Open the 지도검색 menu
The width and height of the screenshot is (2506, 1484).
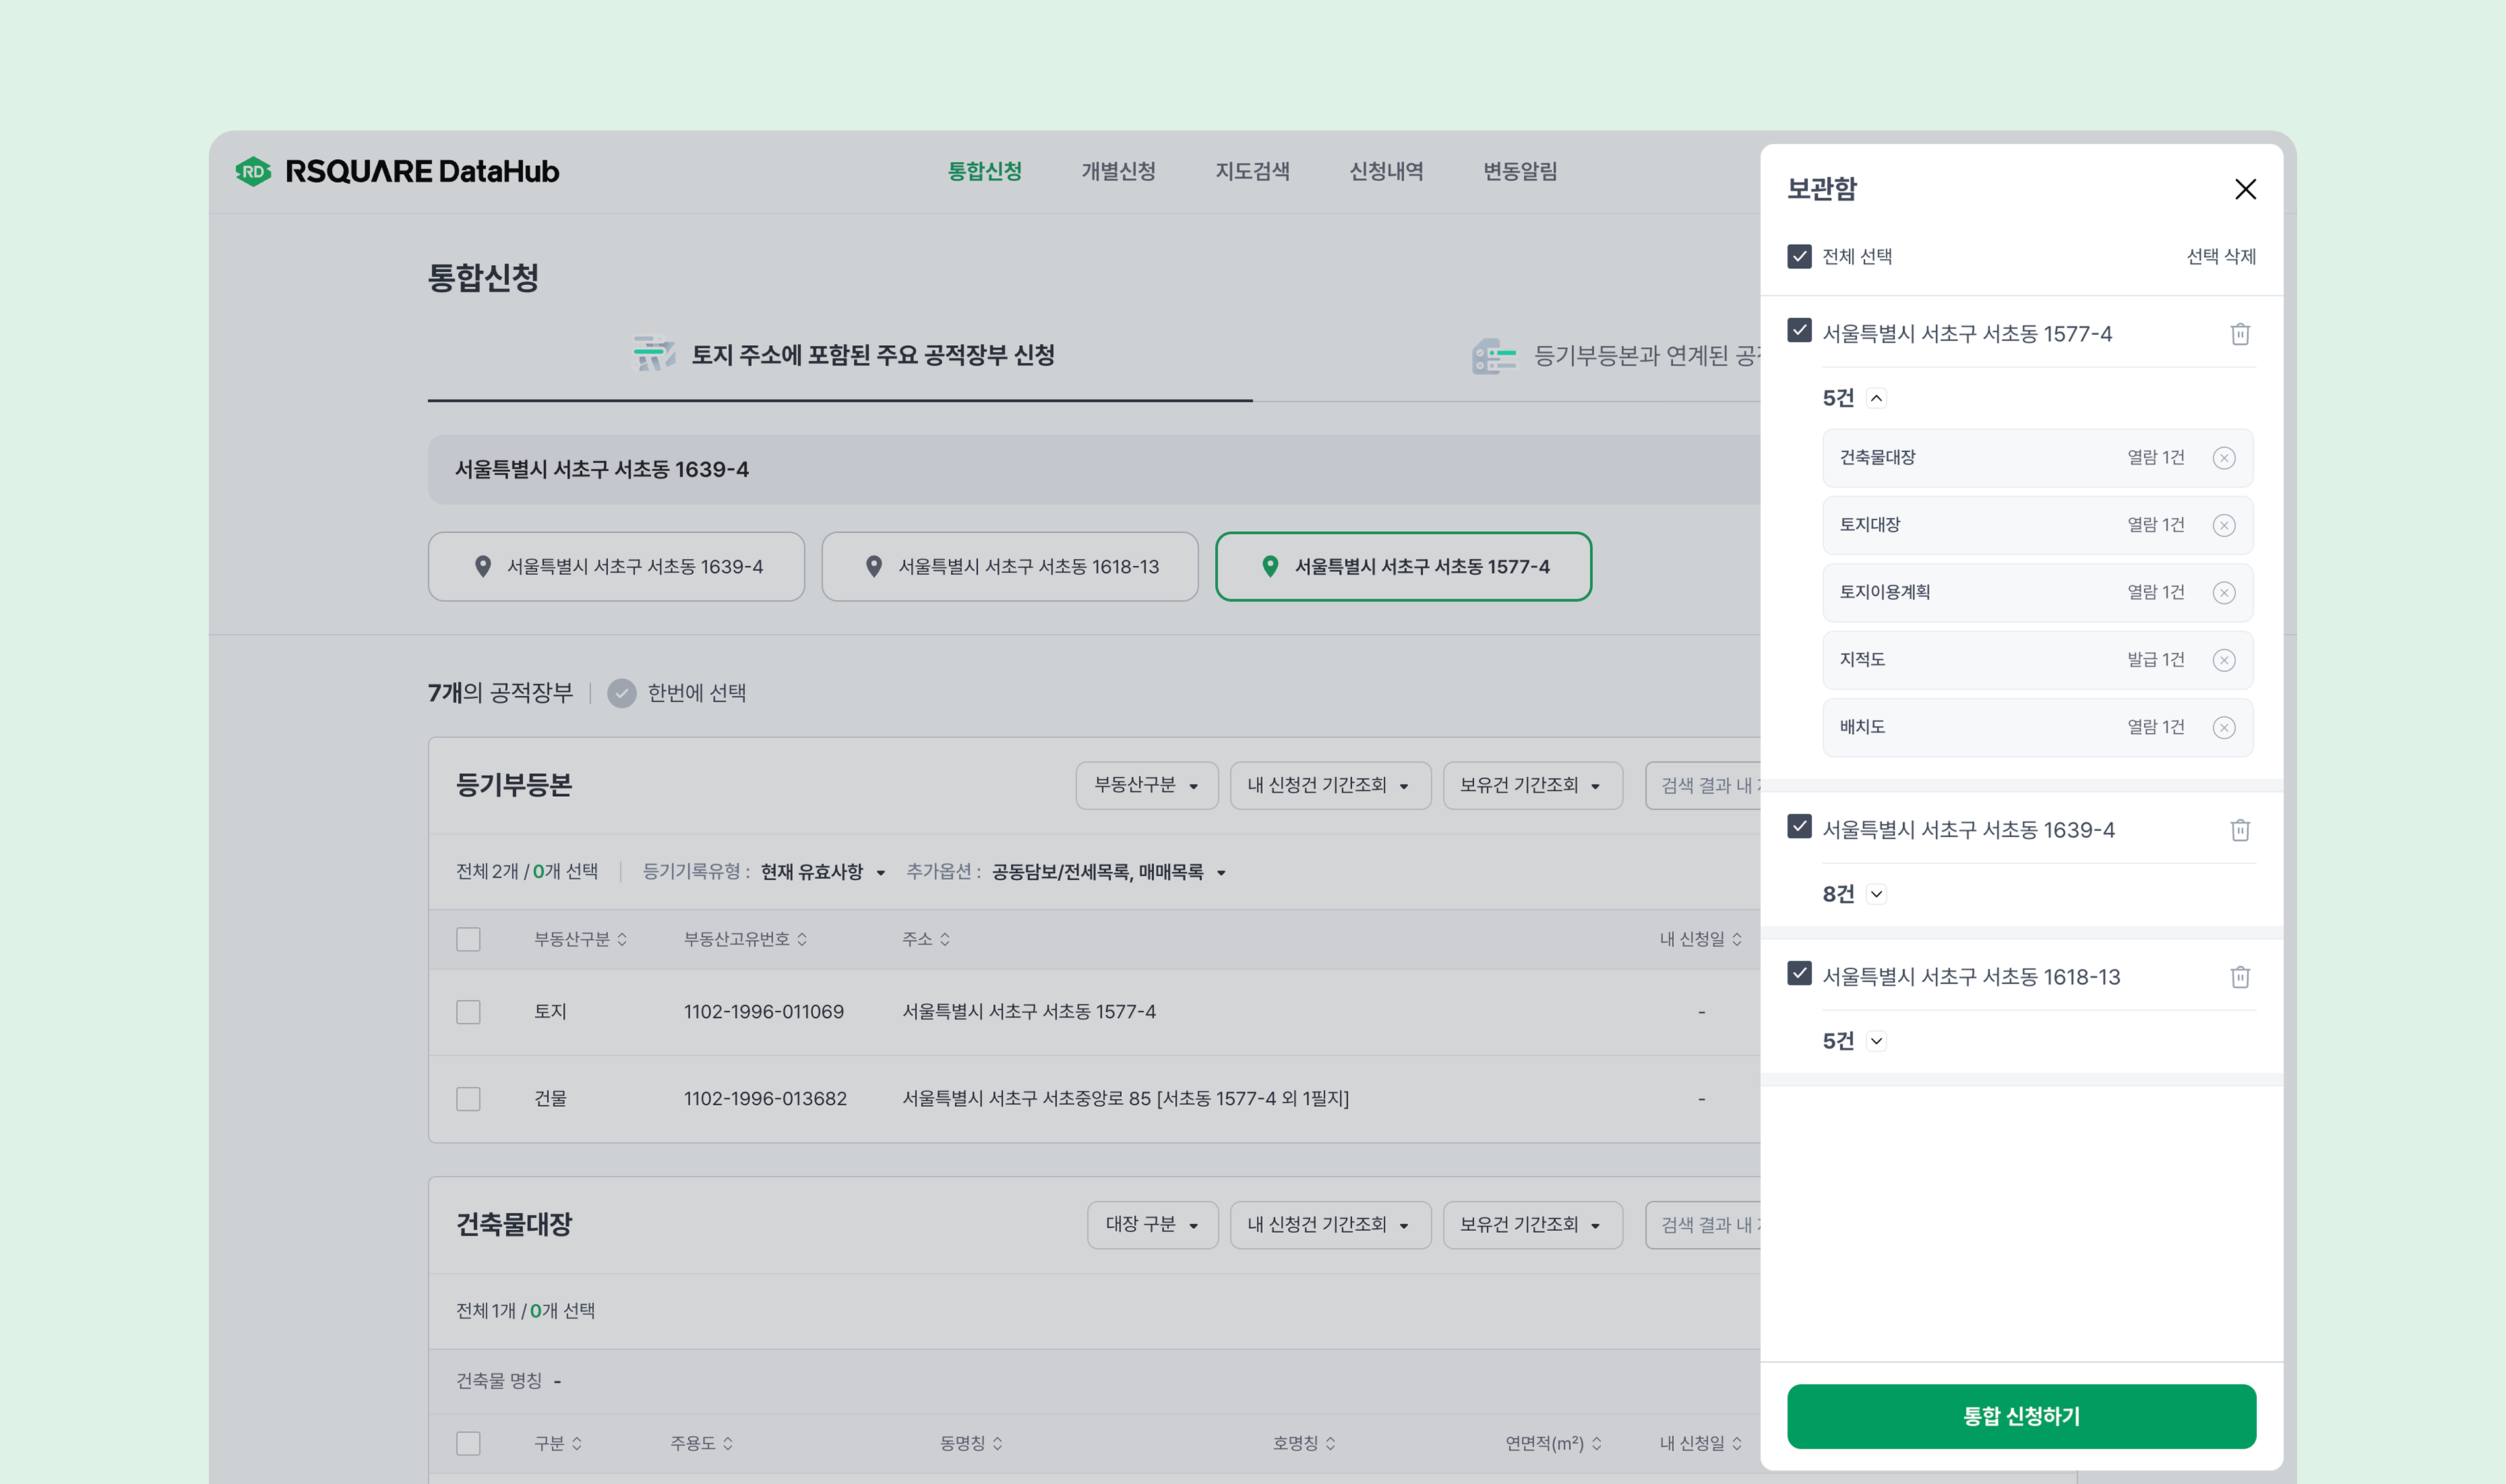tap(1252, 171)
